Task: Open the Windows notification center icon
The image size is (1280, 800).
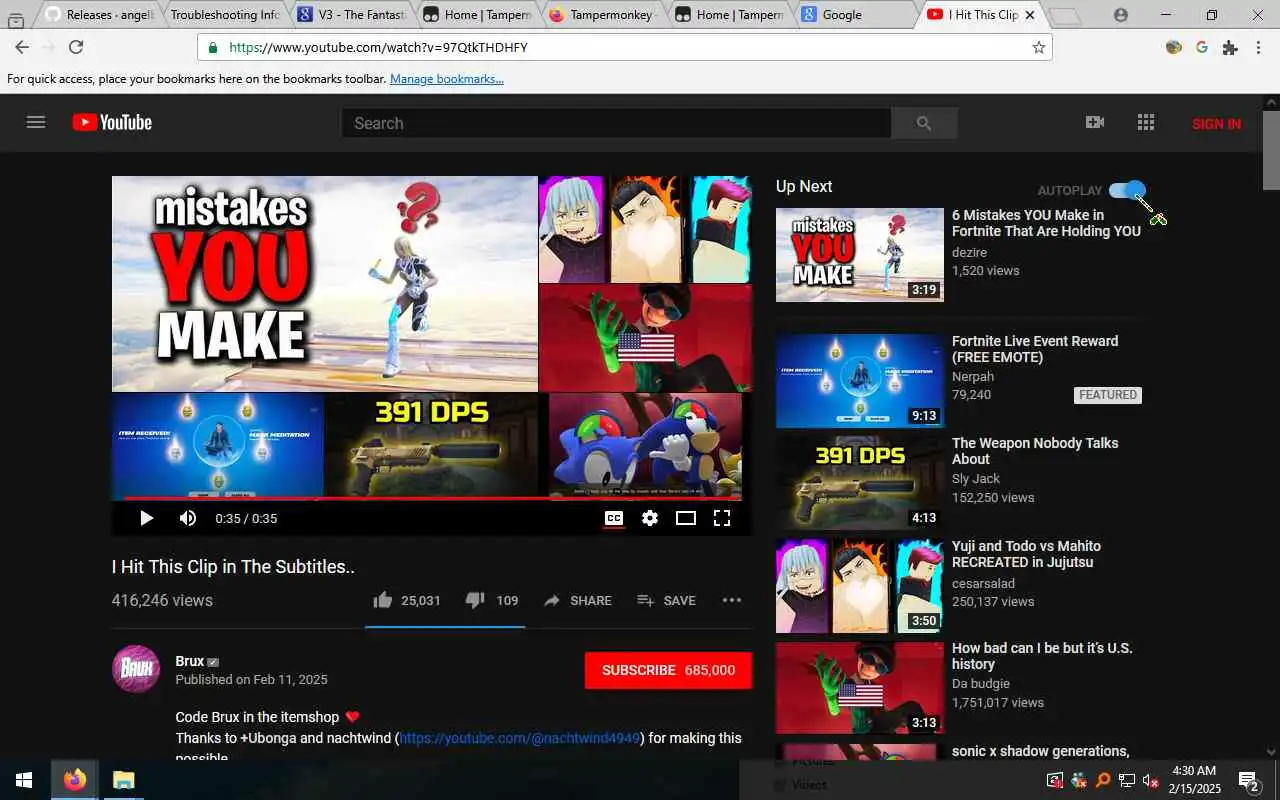Action: [x=1249, y=780]
